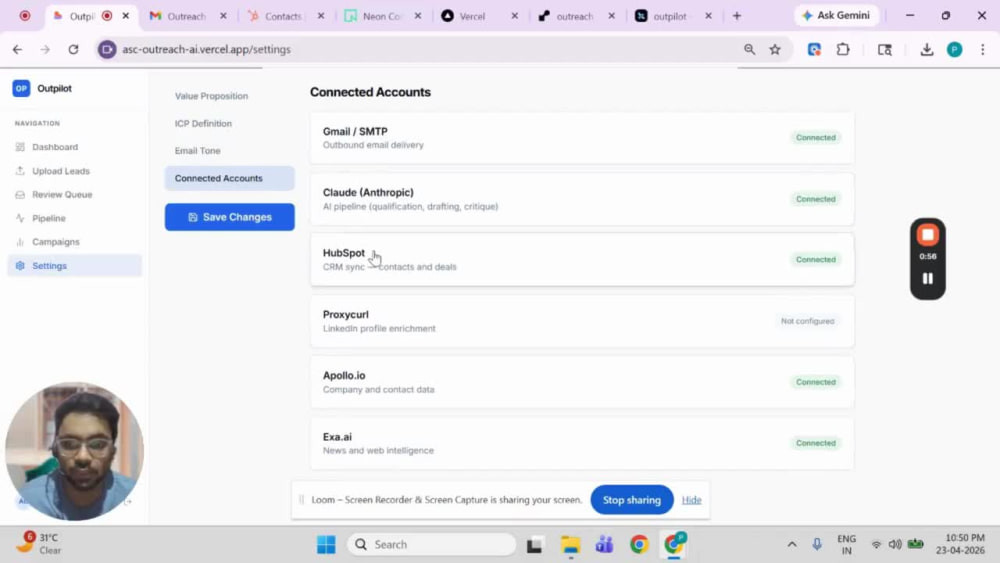Open the Dashboard navigation item
This screenshot has width=1000, height=563.
(x=74, y=147)
